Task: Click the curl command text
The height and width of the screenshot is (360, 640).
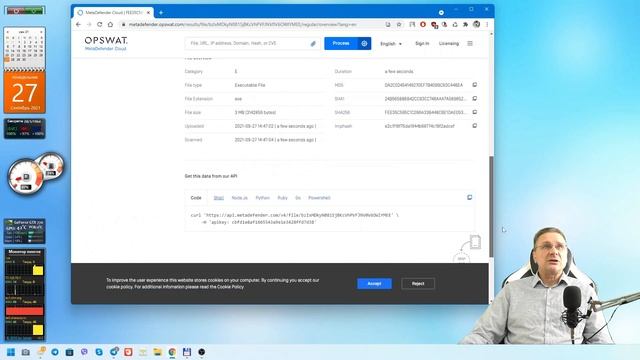Action: (294, 218)
